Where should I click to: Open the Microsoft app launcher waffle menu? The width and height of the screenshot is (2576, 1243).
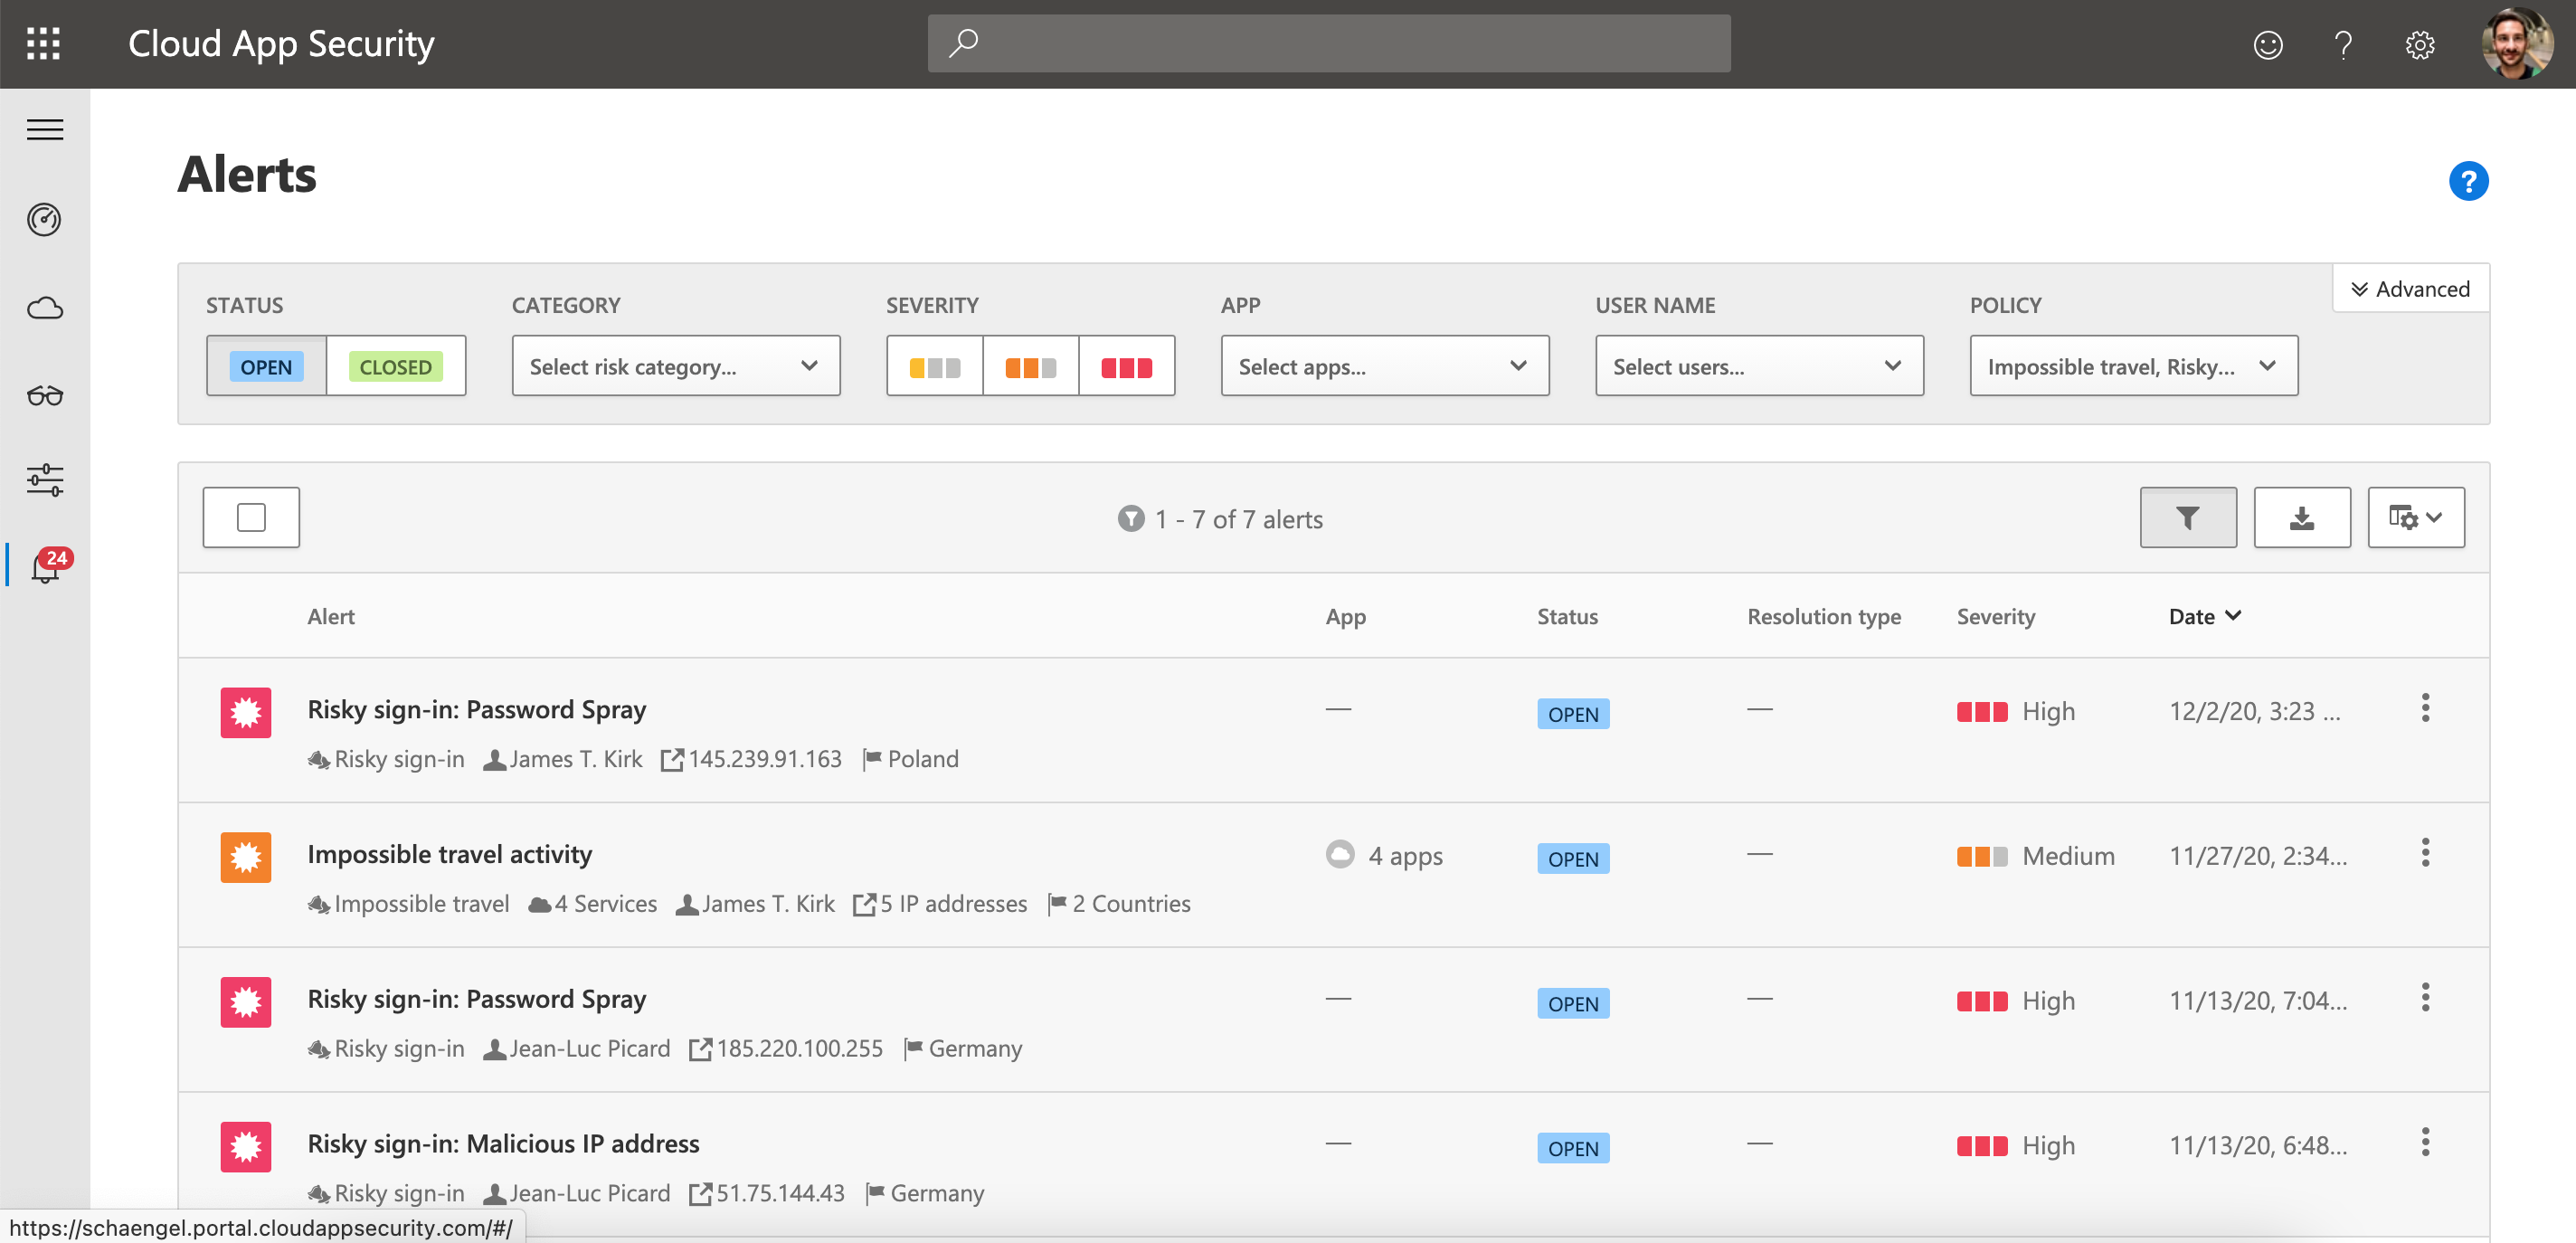(x=44, y=44)
